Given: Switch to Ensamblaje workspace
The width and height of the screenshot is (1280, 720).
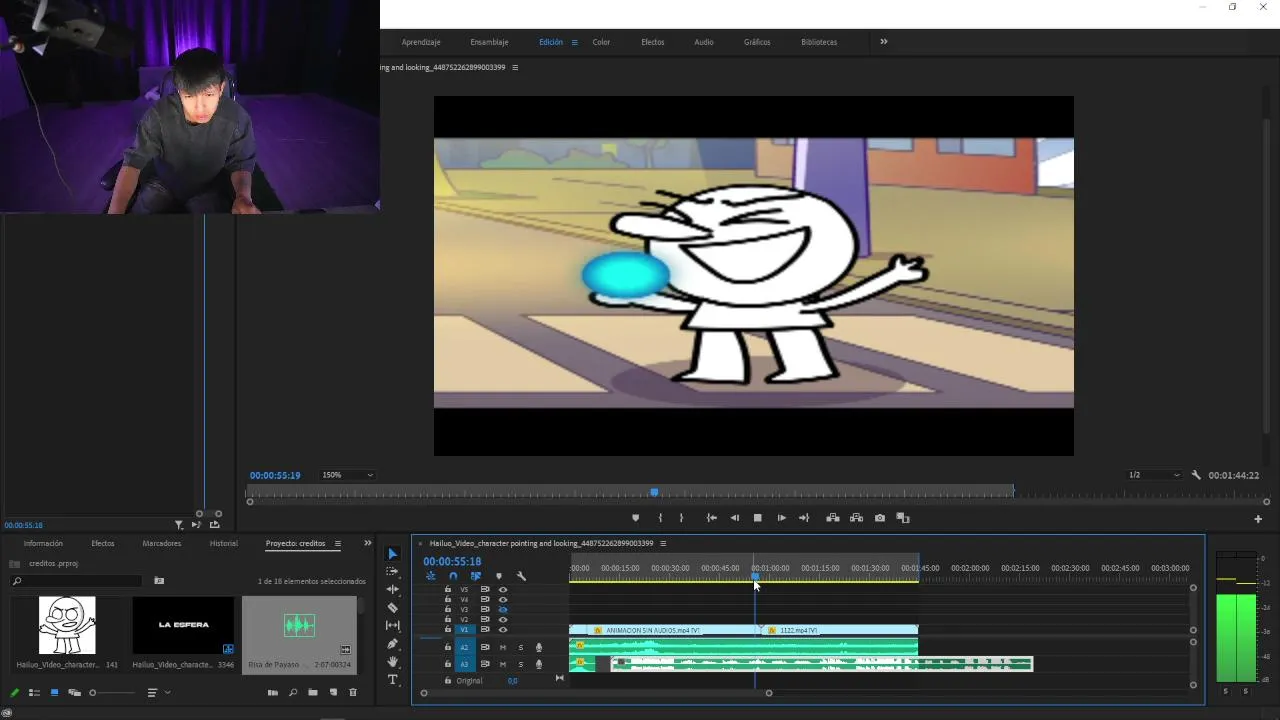Looking at the screenshot, I should click(x=489, y=42).
